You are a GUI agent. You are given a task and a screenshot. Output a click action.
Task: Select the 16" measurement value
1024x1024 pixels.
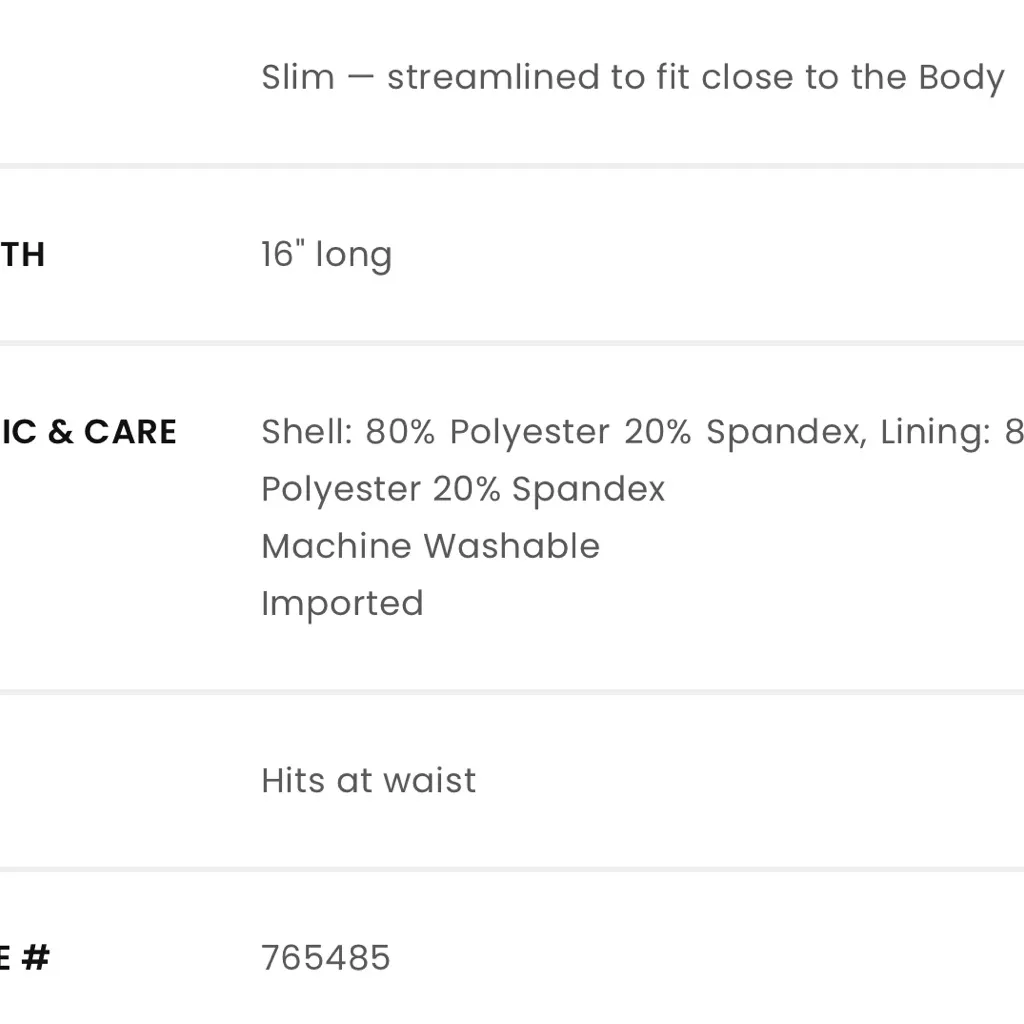[x=282, y=255]
